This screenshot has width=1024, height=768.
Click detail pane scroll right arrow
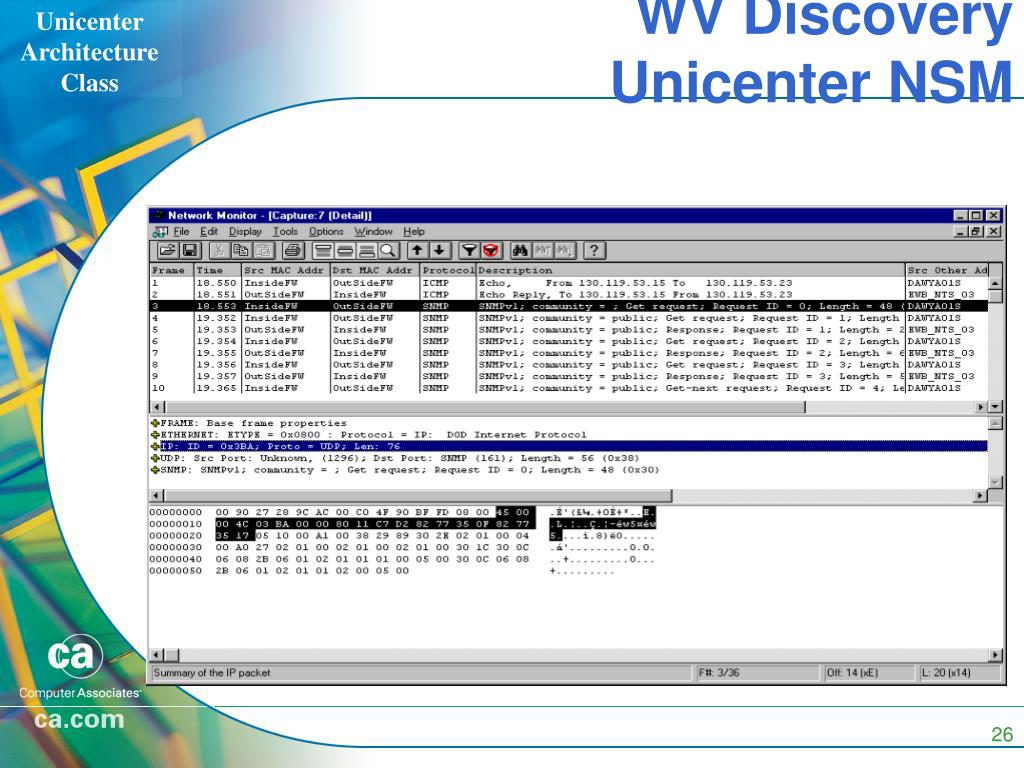coord(980,496)
